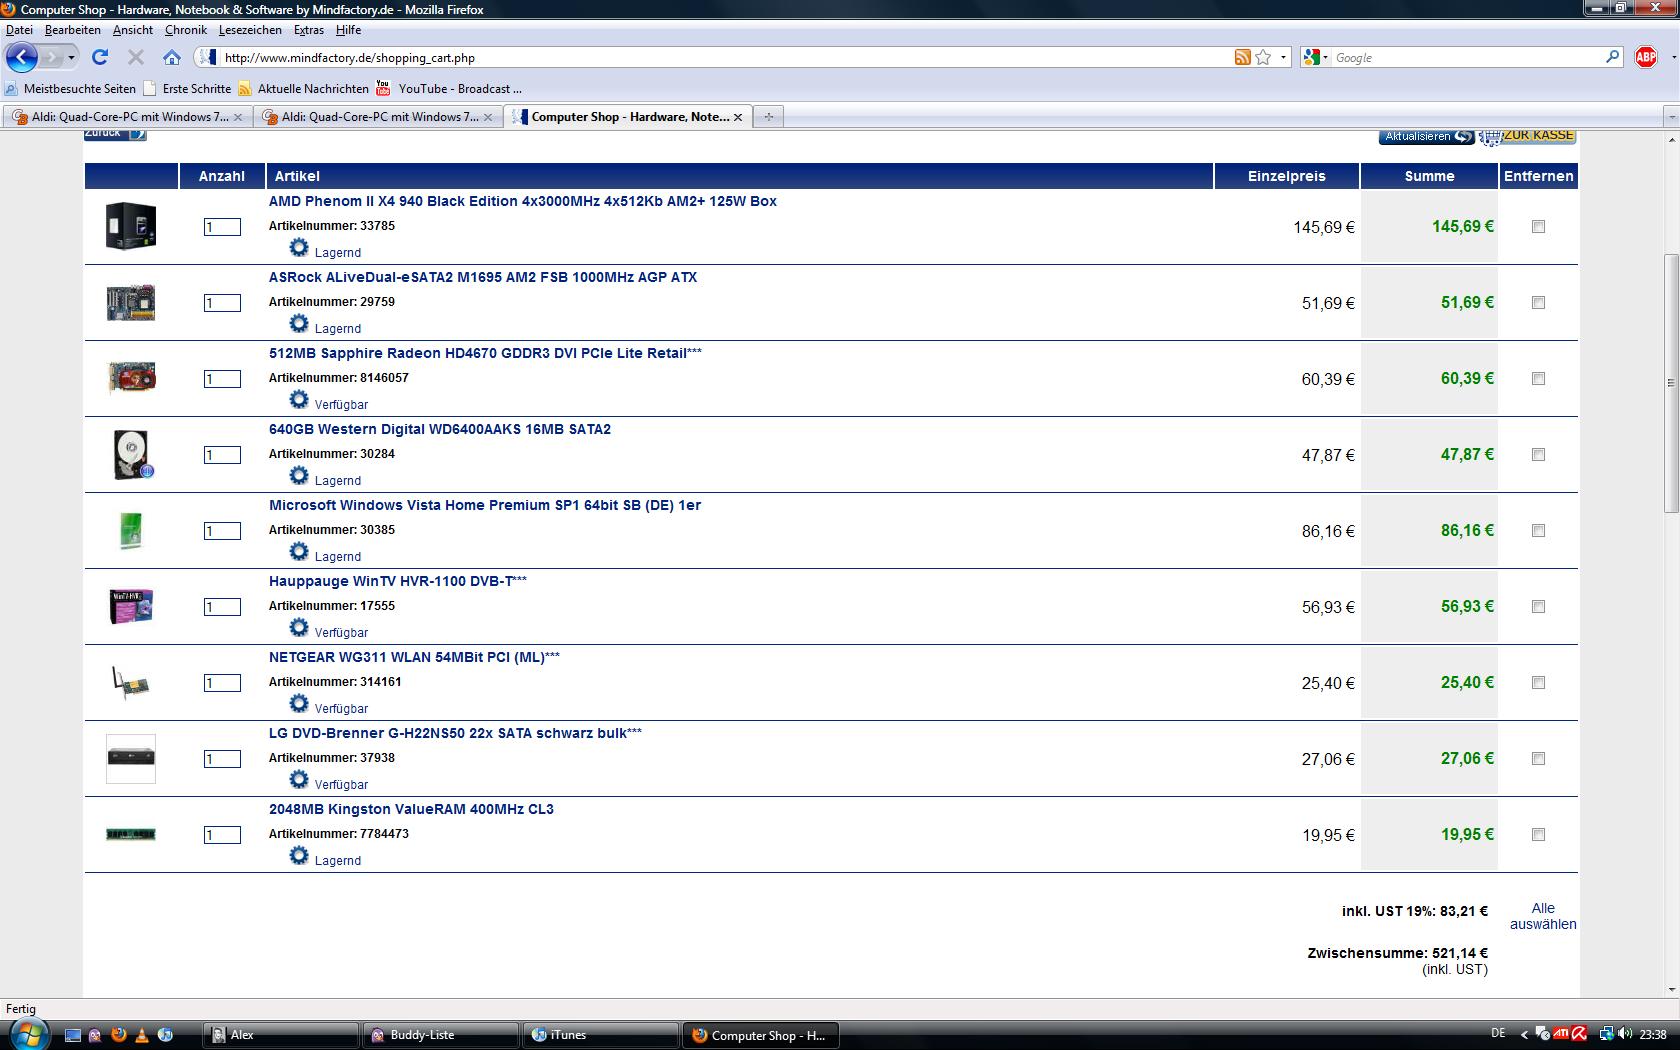Tick remove checkbox for AMD Phenom II
This screenshot has height=1050, width=1680.
pos(1538,227)
